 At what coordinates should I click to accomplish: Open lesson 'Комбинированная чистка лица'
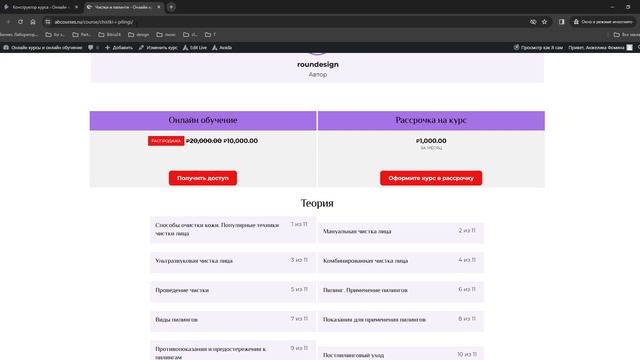pyautogui.click(x=400, y=261)
